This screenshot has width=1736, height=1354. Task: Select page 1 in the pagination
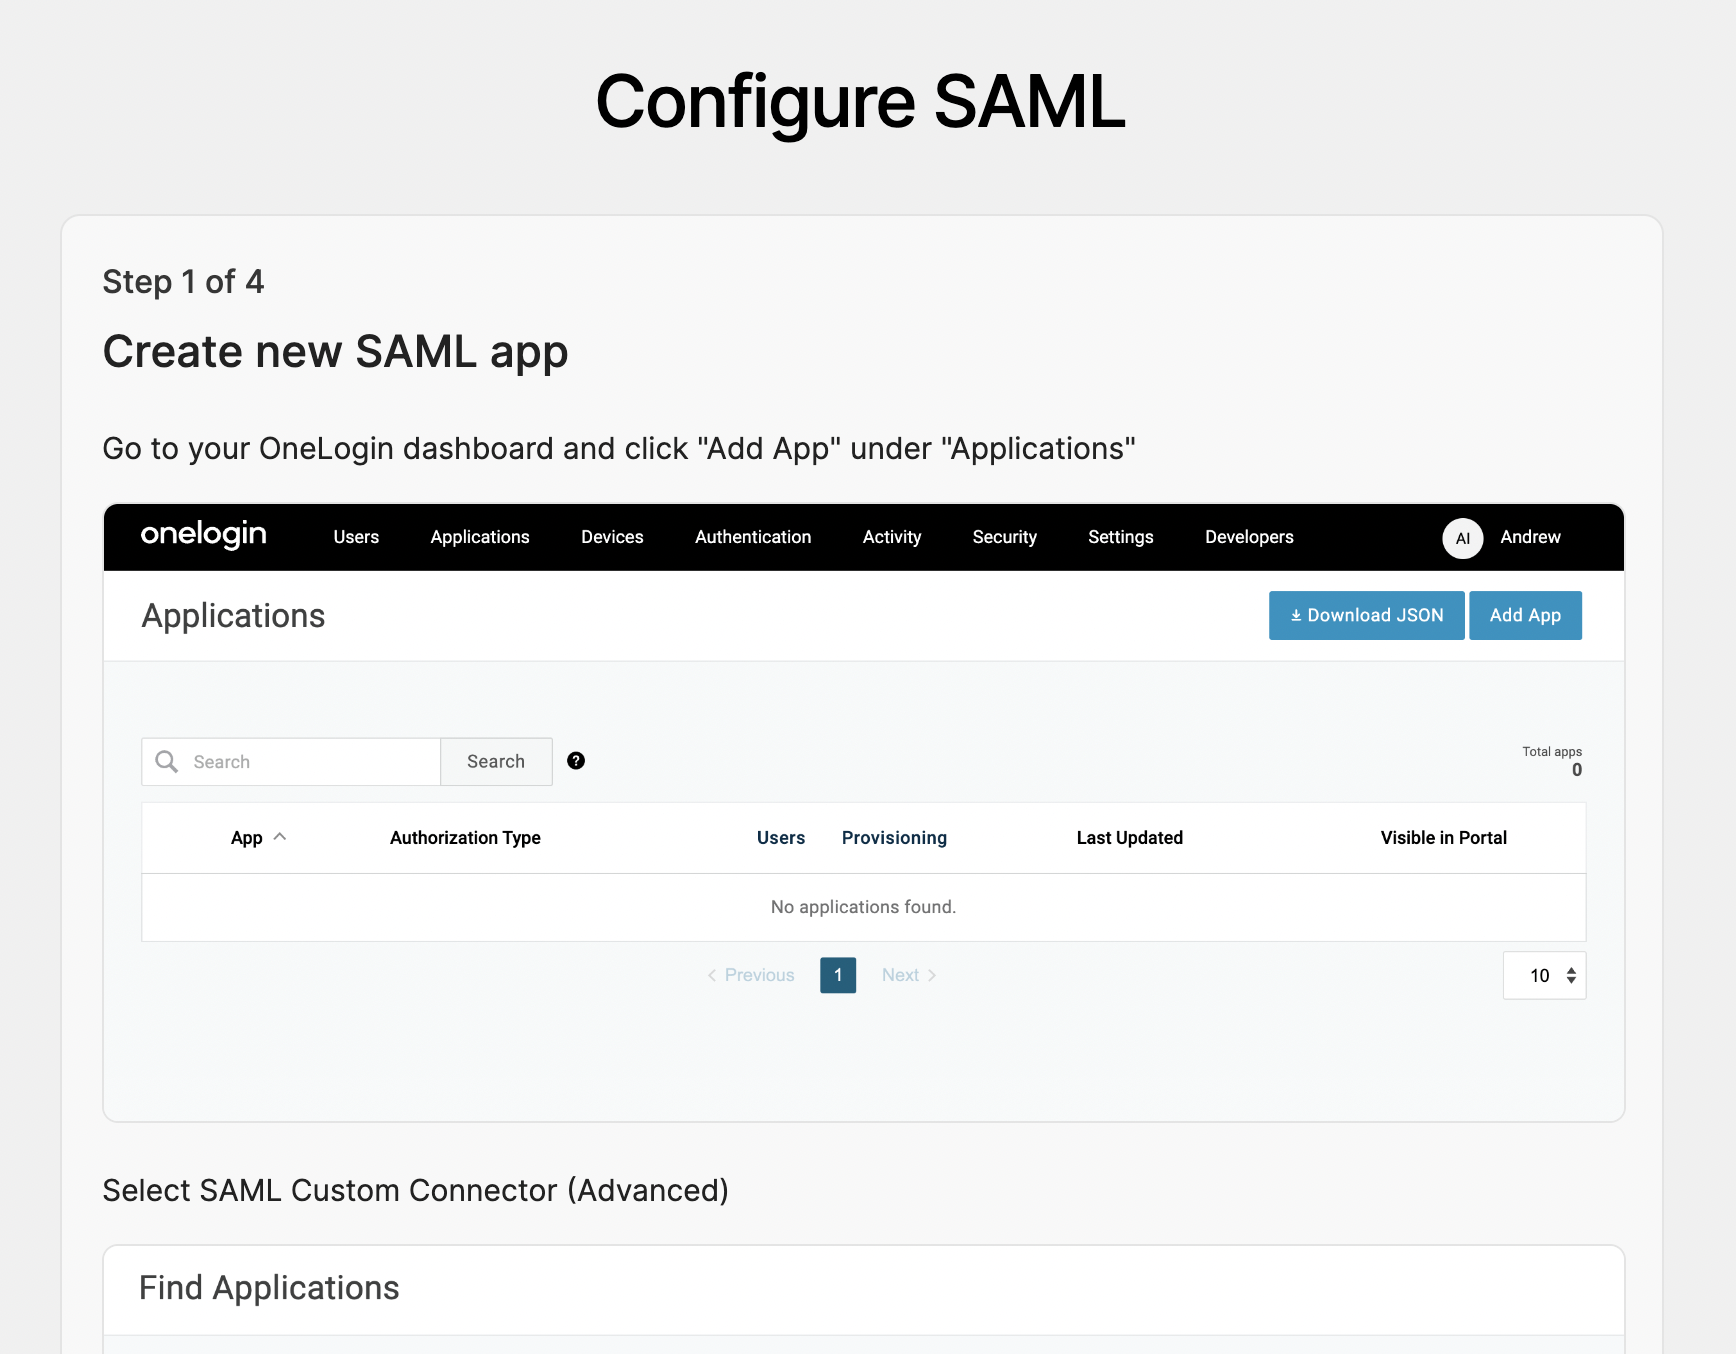837,975
